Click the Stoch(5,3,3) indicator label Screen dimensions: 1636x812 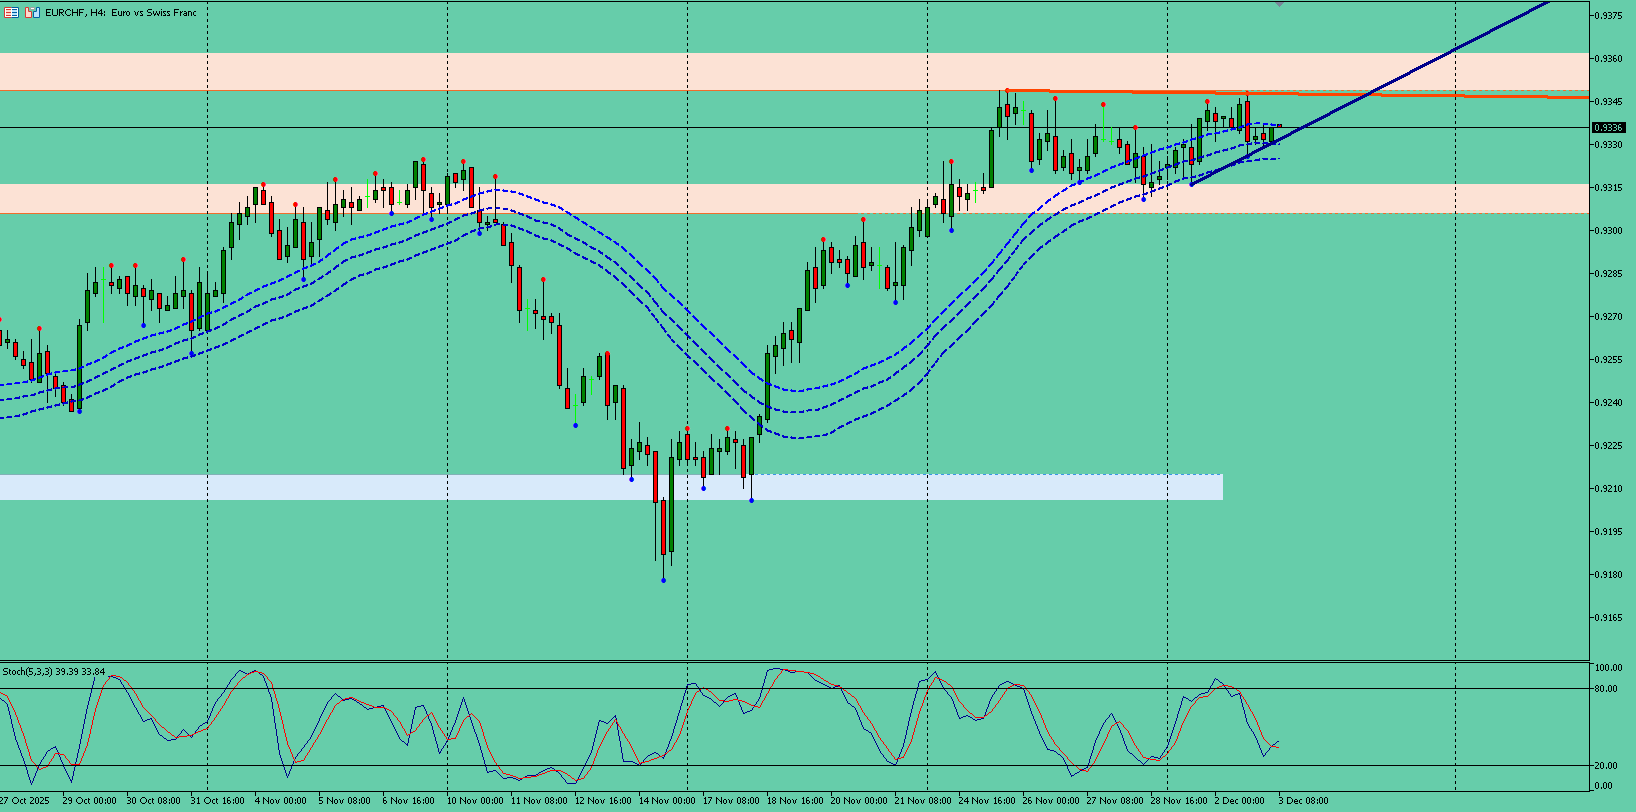pyautogui.click(x=54, y=671)
